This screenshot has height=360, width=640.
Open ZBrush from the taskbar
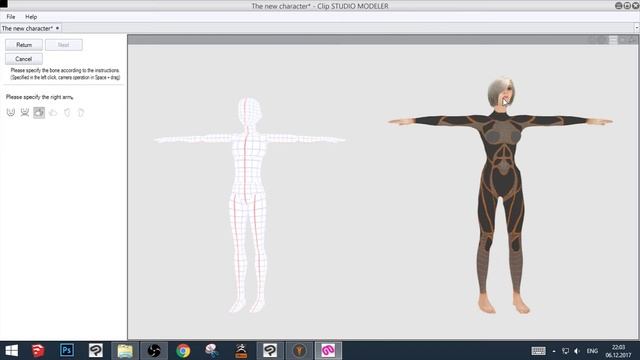[241, 351]
